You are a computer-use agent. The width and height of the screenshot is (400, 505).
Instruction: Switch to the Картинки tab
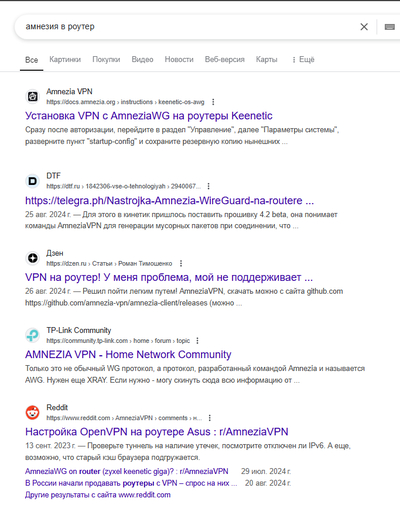(x=65, y=60)
